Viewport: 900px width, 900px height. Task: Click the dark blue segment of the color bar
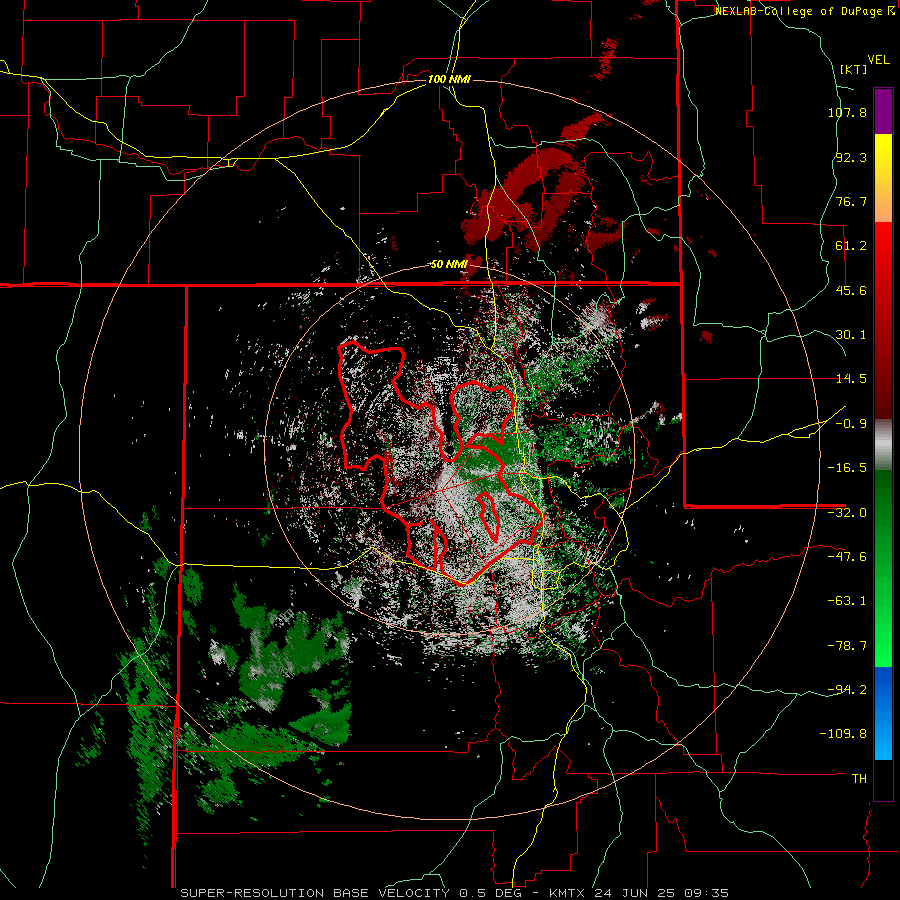[883, 689]
